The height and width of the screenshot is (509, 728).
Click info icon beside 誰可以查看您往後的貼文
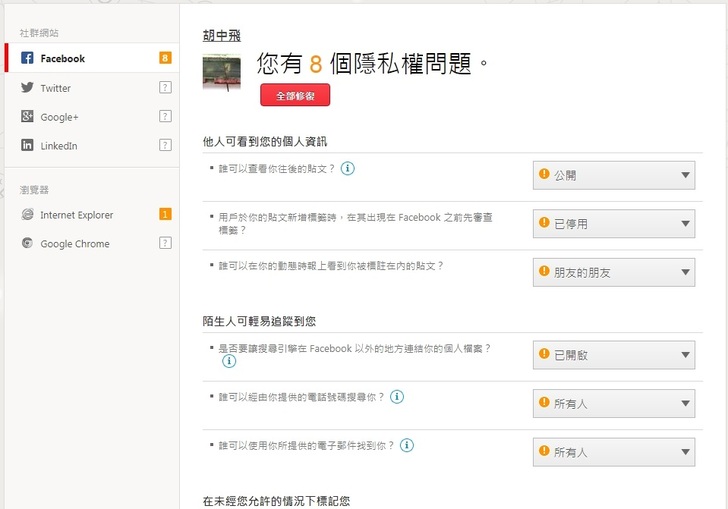pyautogui.click(x=347, y=168)
